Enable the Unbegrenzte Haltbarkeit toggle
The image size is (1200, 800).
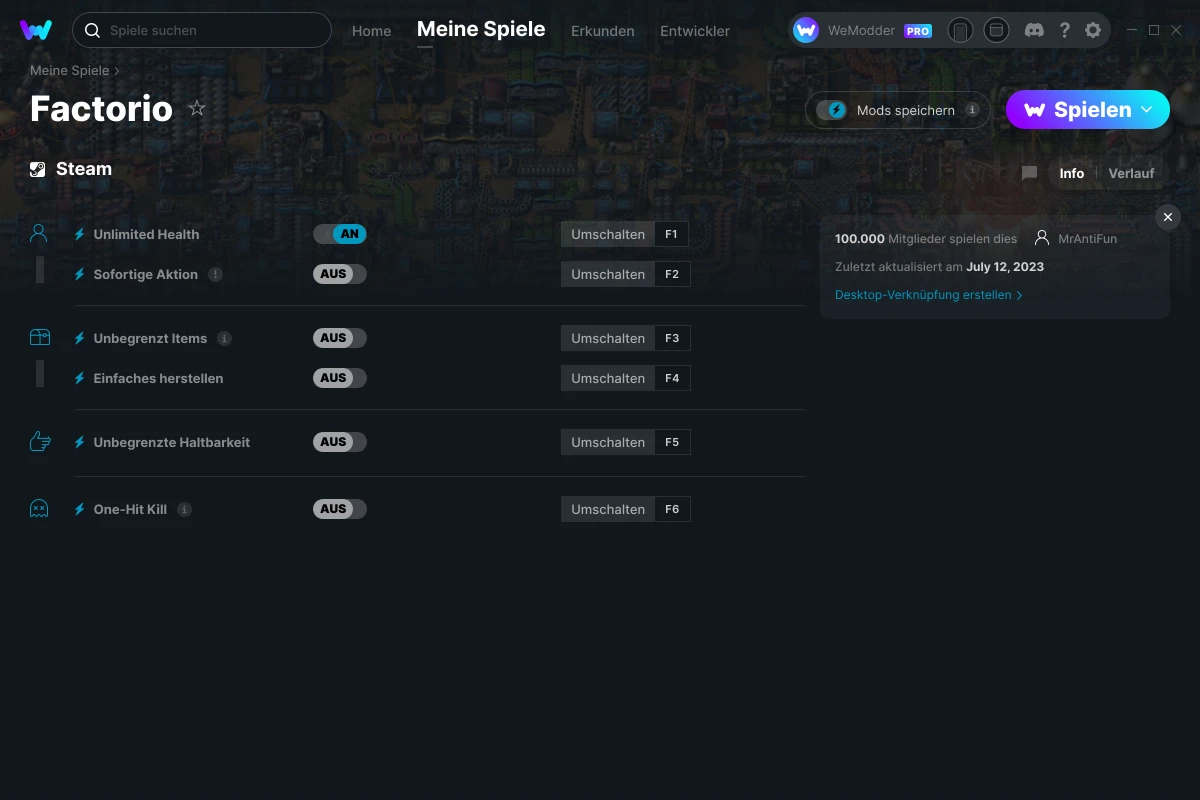coord(340,442)
